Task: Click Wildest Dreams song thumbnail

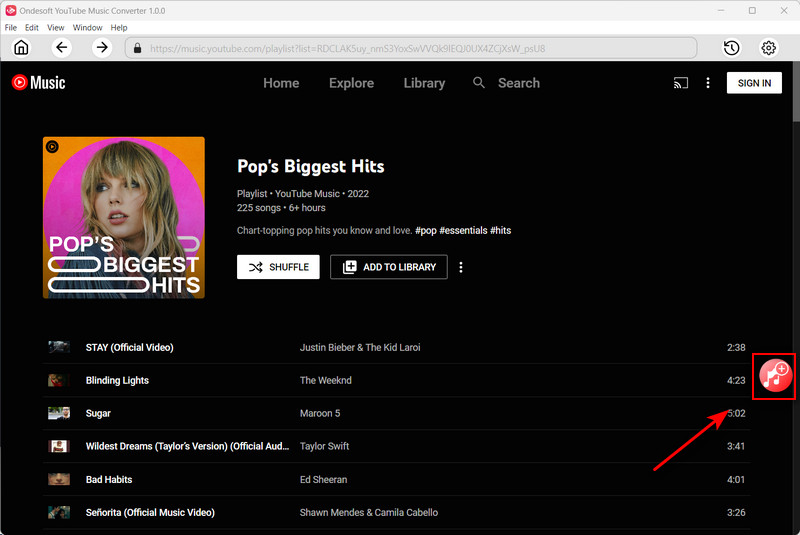Action: click(59, 446)
